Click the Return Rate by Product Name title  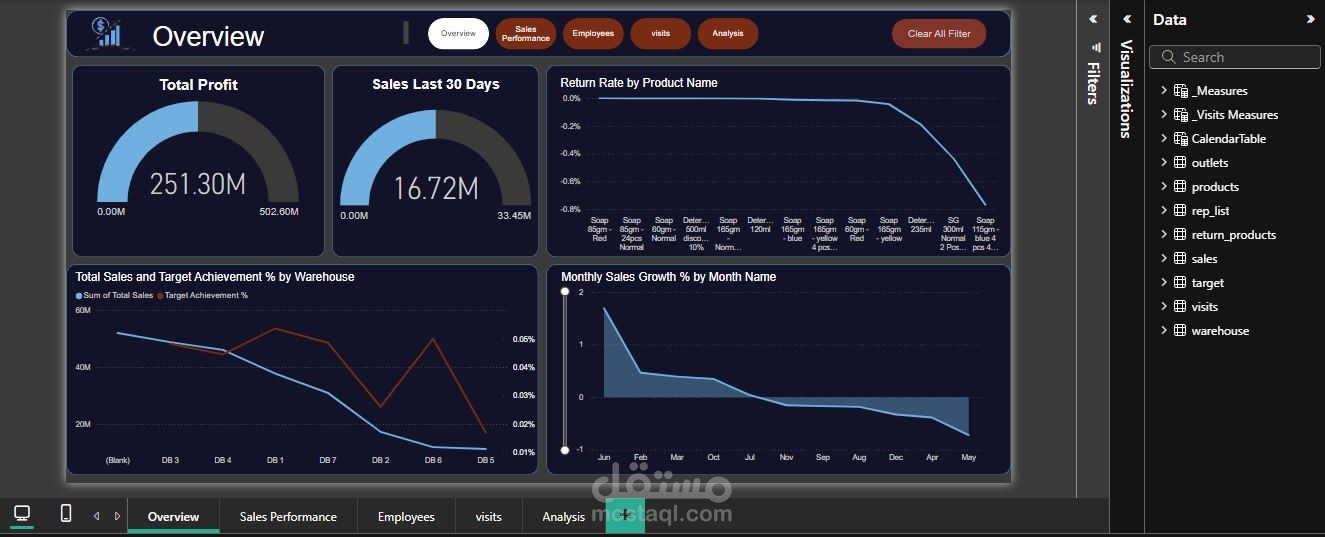639,83
